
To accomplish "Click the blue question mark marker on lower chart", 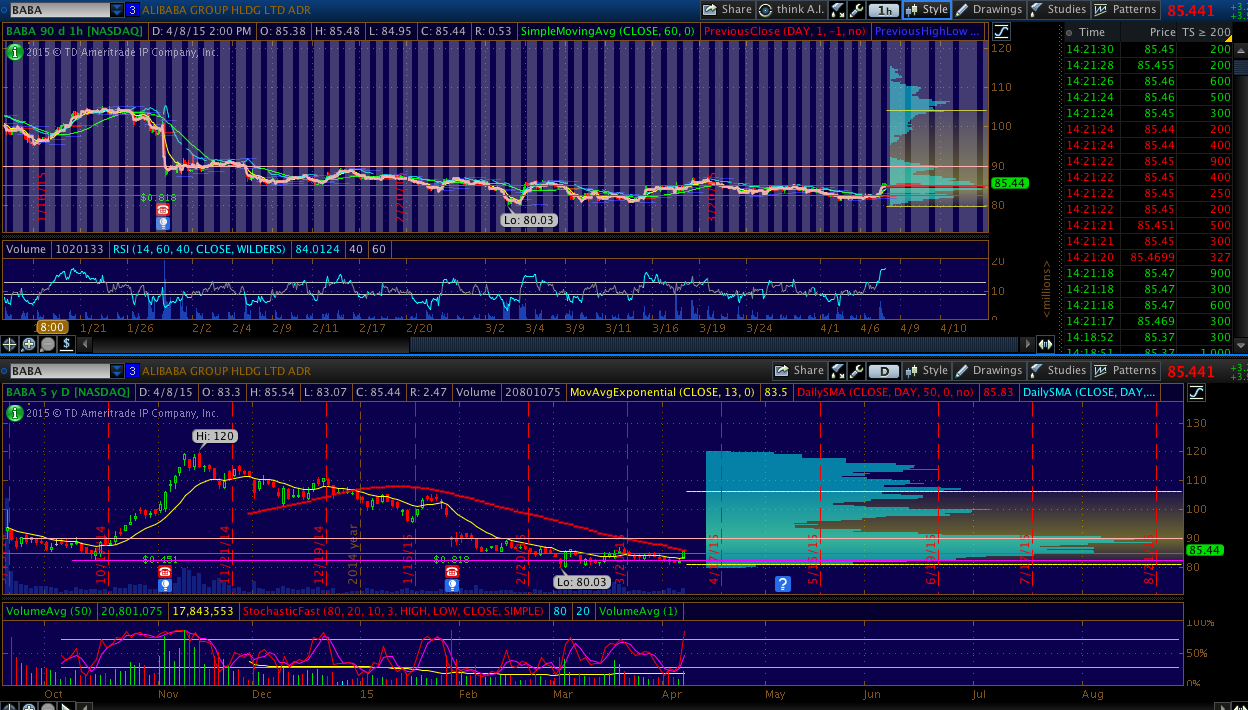I will 783,583.
